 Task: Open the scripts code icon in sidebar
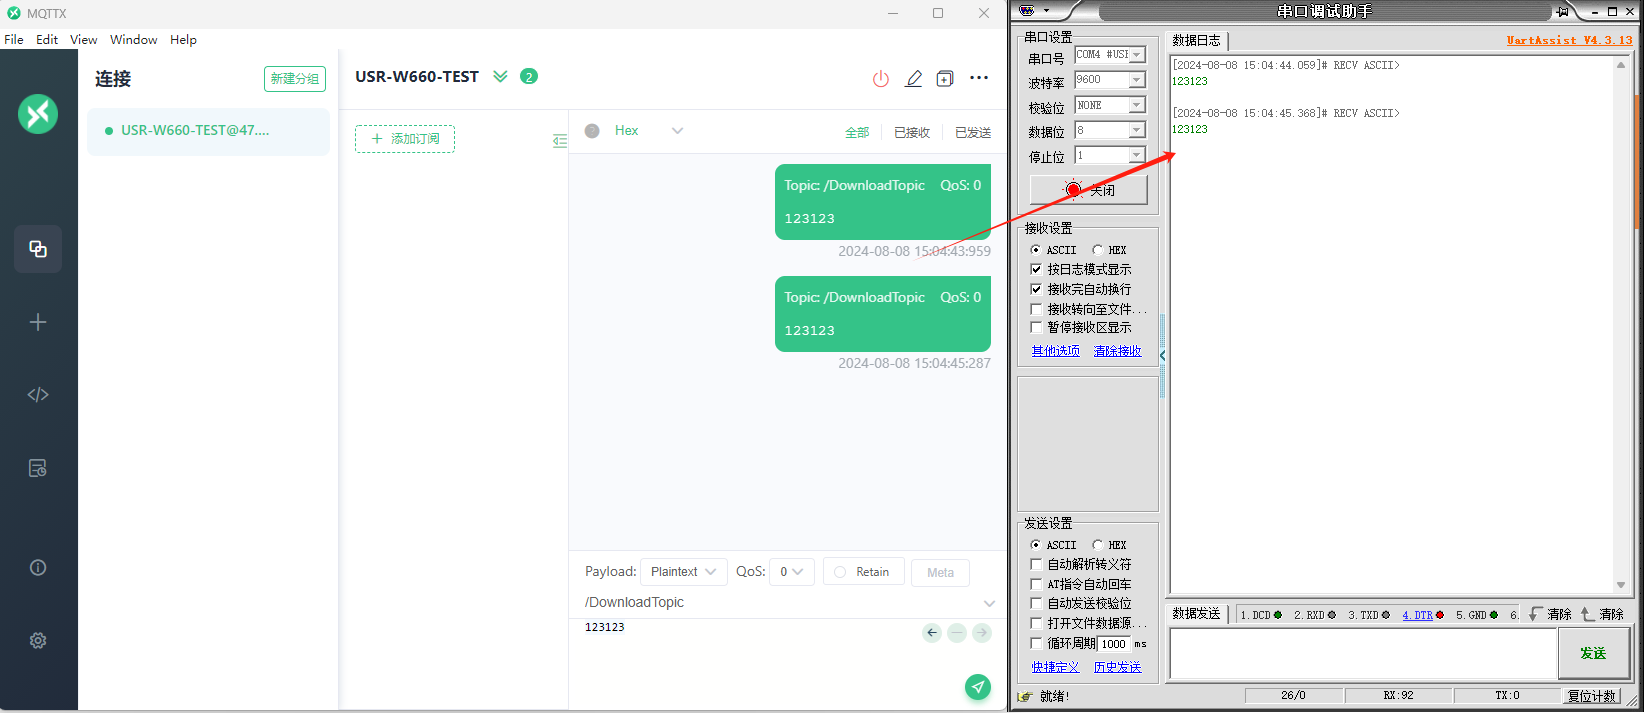38,395
